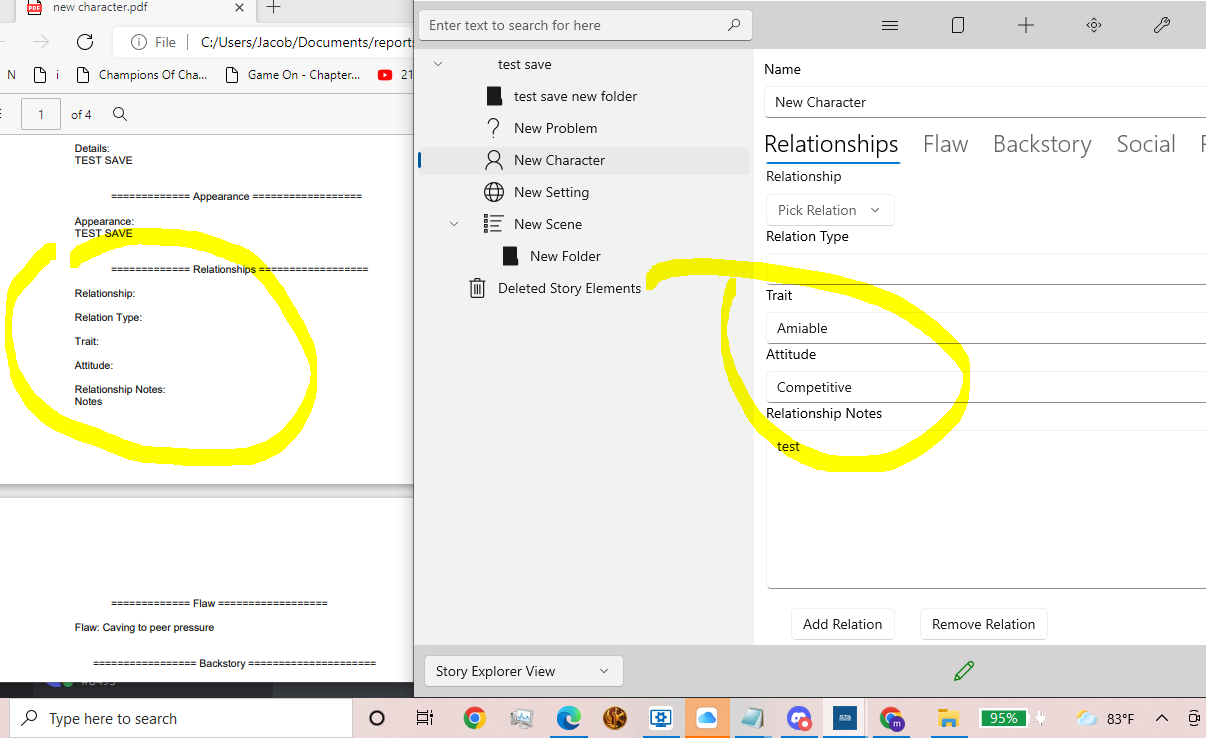Collapse the New Scene tree node

click(x=454, y=223)
